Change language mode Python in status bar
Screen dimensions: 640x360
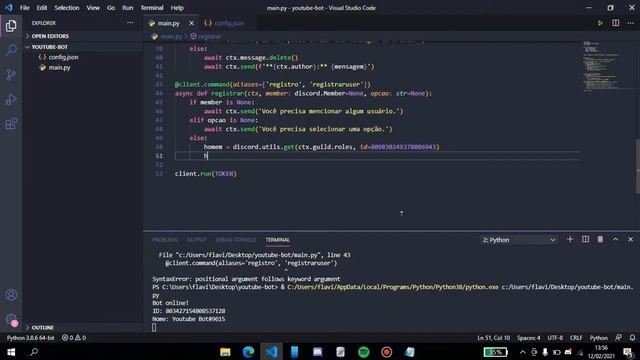(598, 338)
